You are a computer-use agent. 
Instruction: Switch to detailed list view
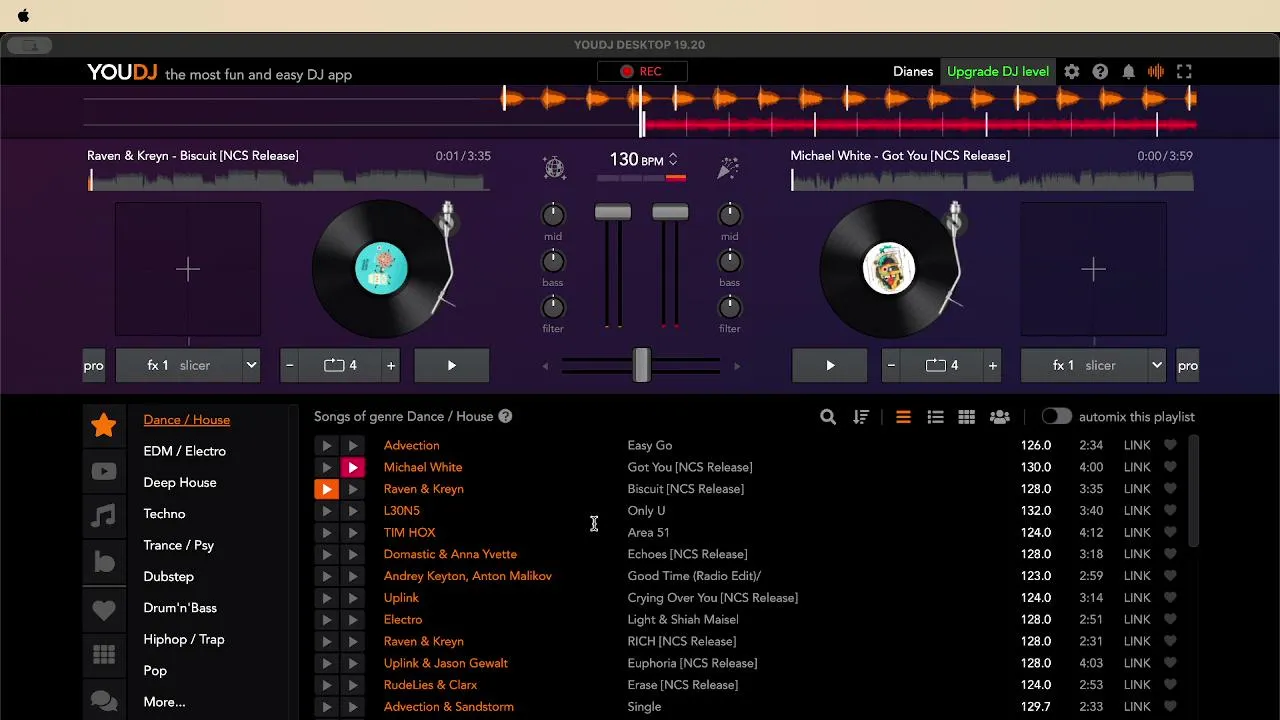(935, 417)
